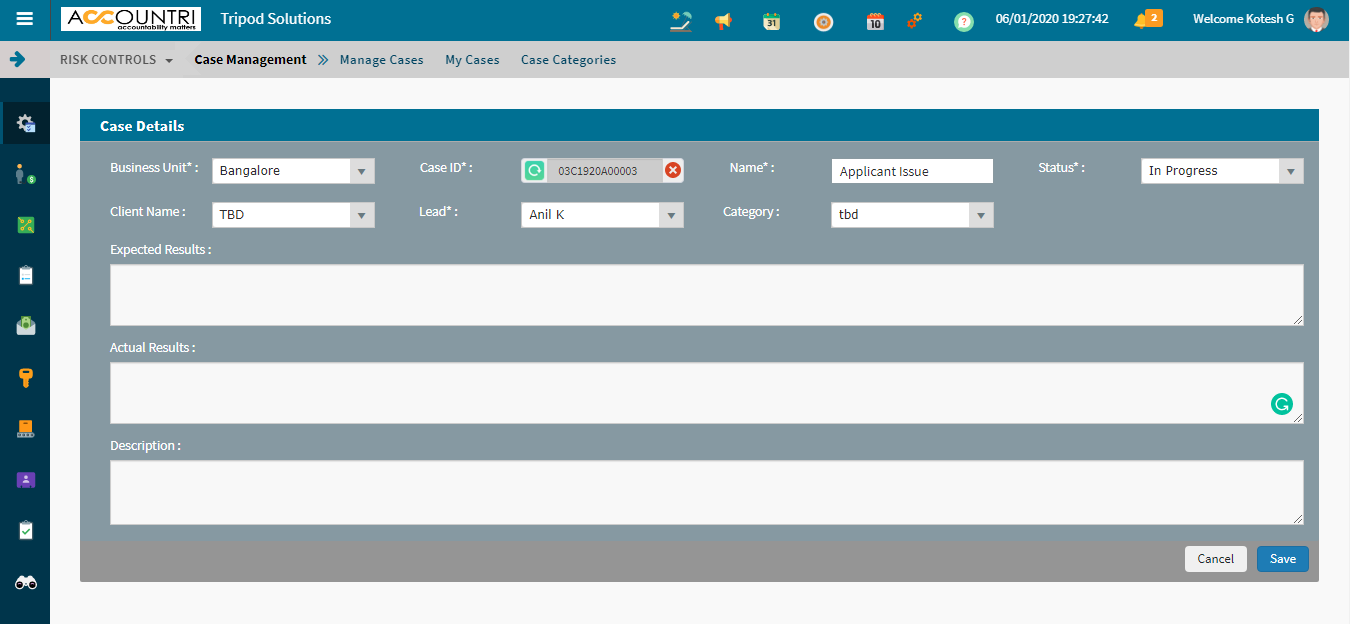Select the conveyor box sidebar icon
Viewport: 1350px width, 624px height.
point(26,429)
